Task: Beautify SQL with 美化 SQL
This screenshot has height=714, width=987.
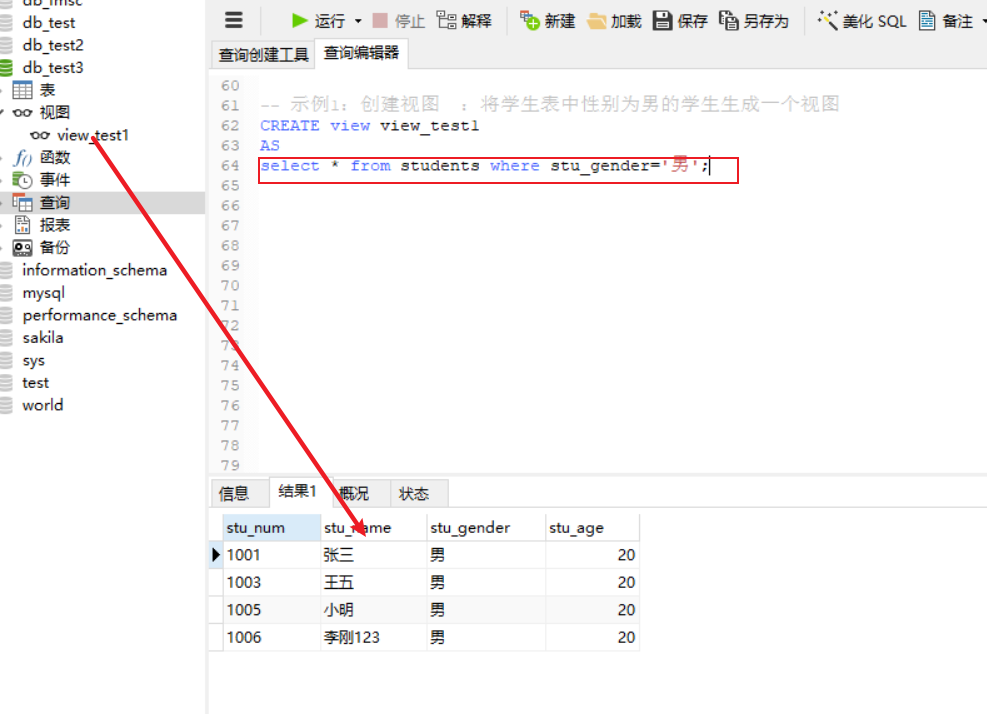Action: [862, 21]
